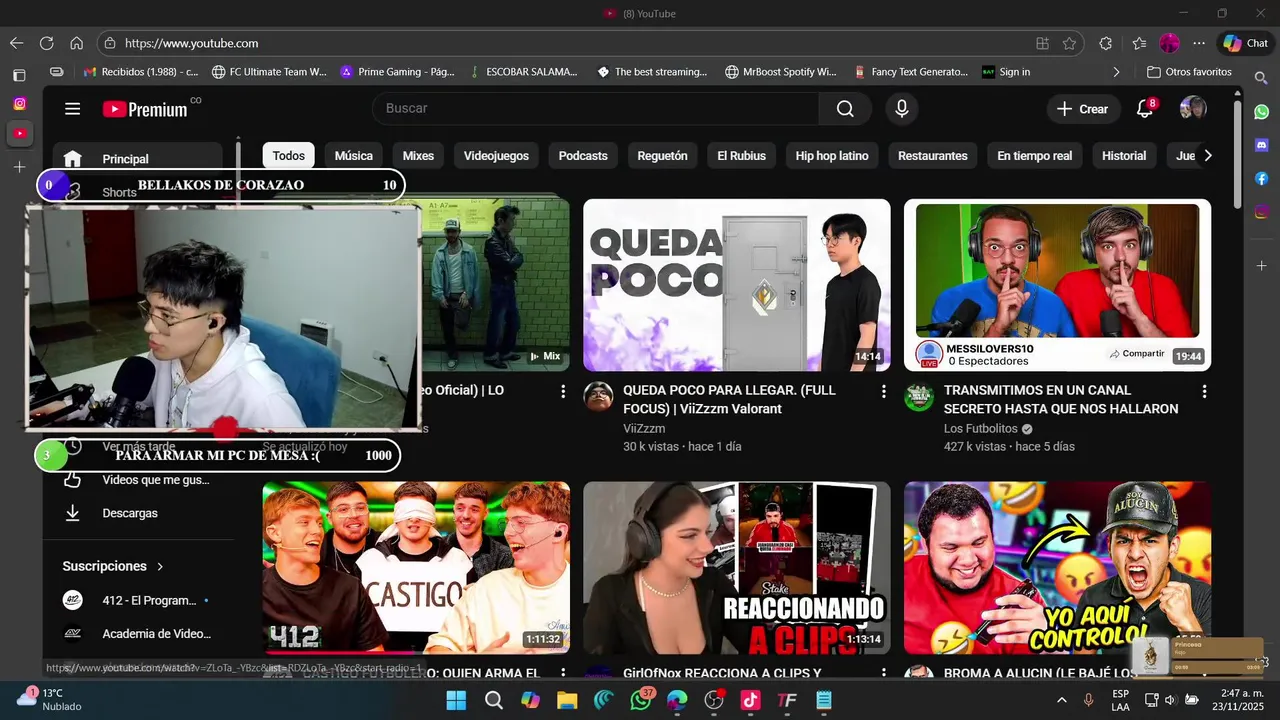Open the browser profile avatar
Image resolution: width=1280 pixels, height=720 pixels.
pyautogui.click(x=1169, y=43)
